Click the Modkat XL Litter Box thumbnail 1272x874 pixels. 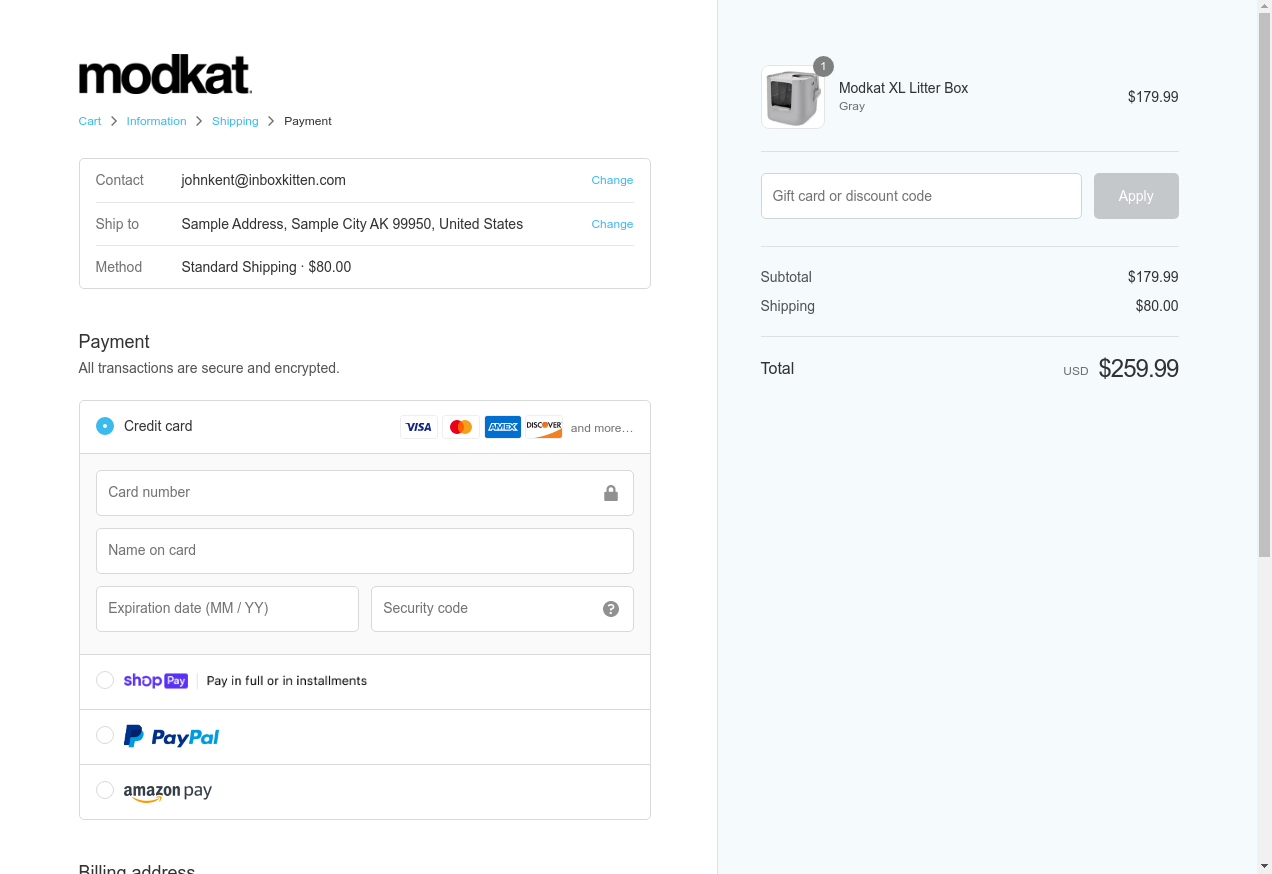tap(793, 98)
